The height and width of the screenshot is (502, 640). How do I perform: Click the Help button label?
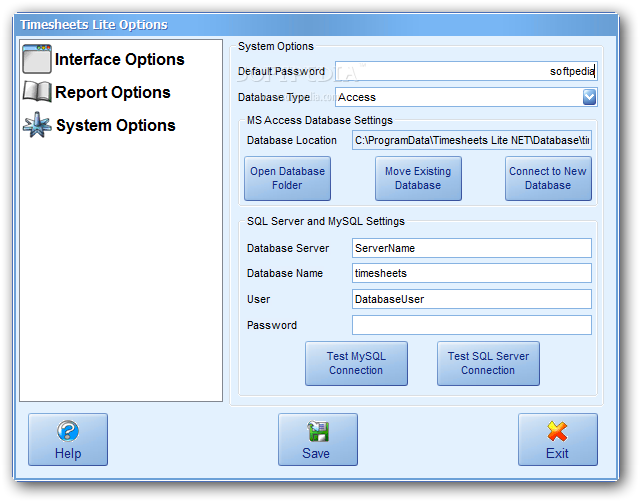68,453
